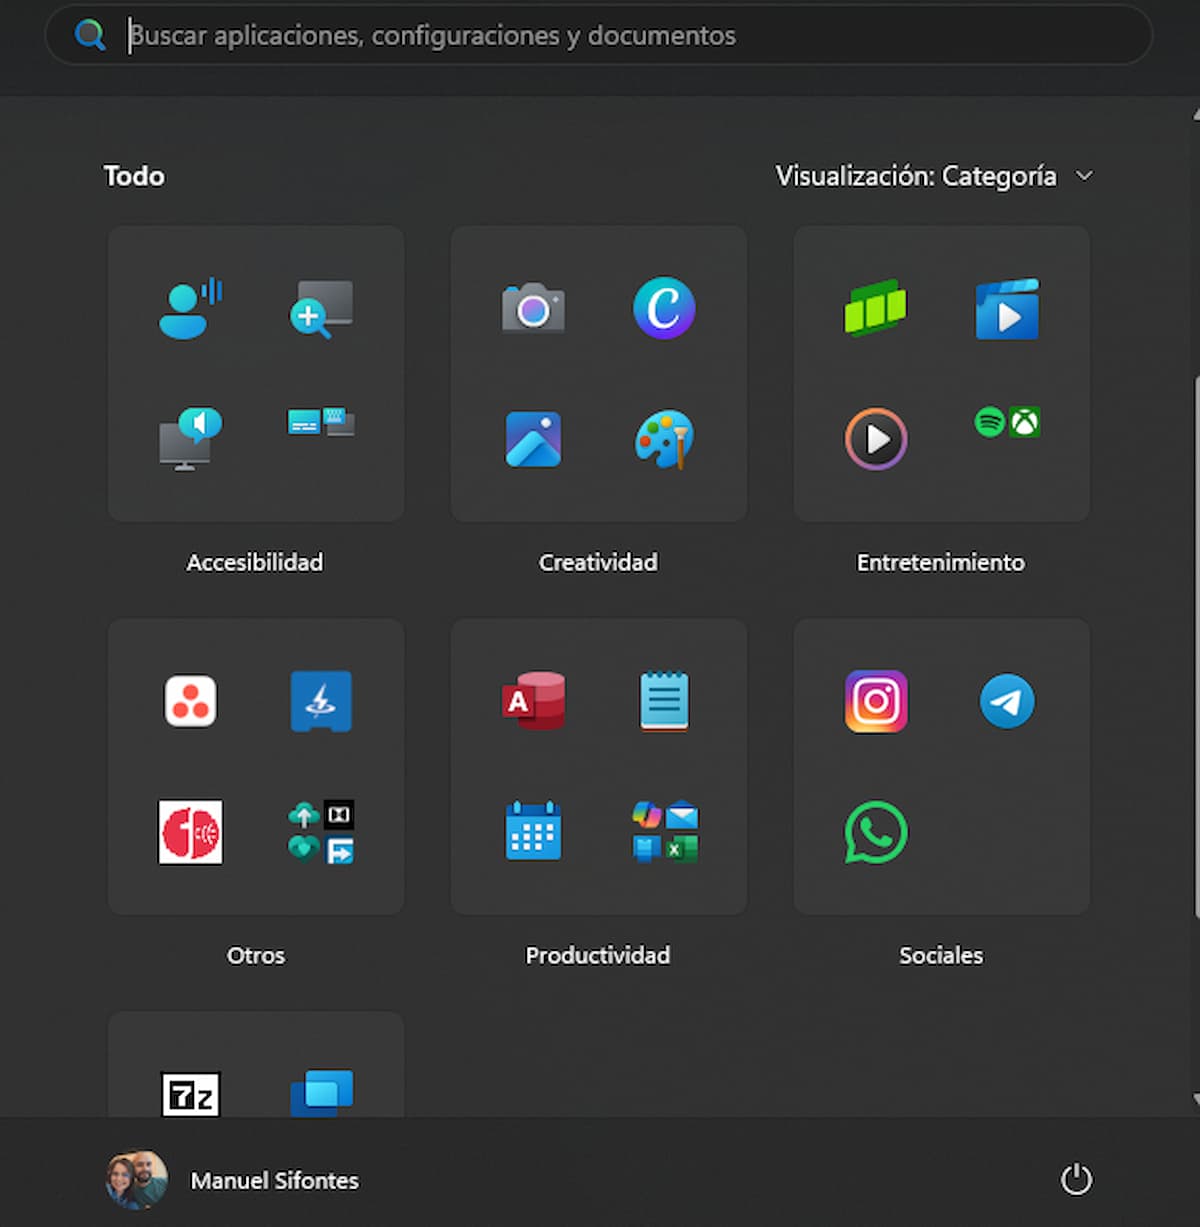Open the Magnifier accessibility tool

pyautogui.click(x=320, y=310)
